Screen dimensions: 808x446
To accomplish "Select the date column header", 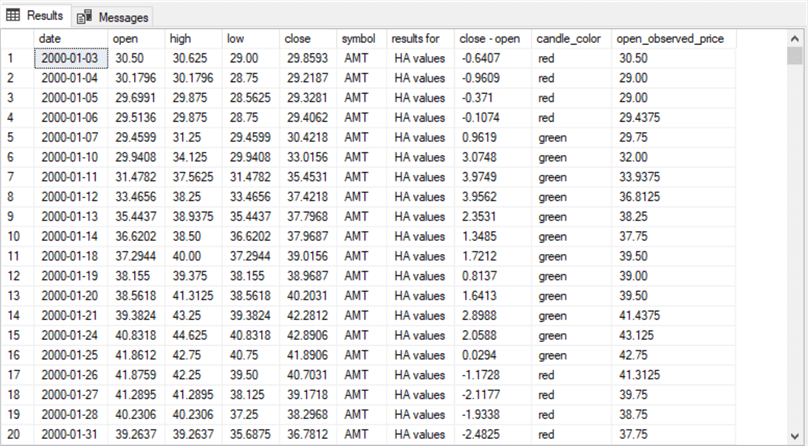I will [71, 39].
